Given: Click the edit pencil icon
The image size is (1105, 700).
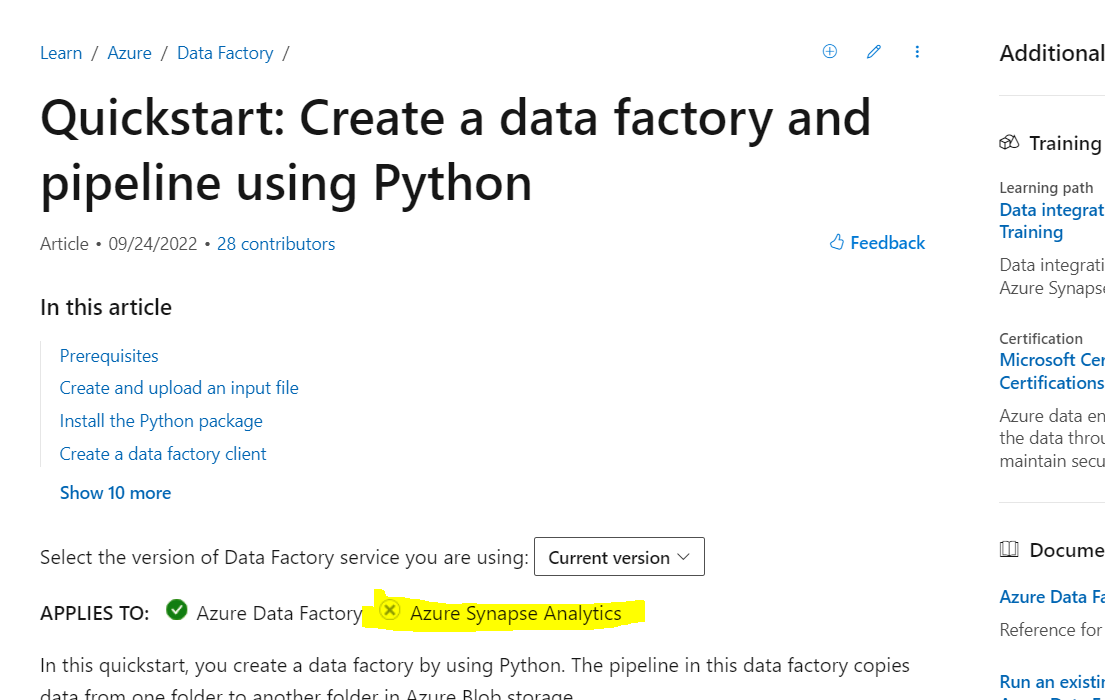Looking at the screenshot, I should pyautogui.click(x=874, y=51).
